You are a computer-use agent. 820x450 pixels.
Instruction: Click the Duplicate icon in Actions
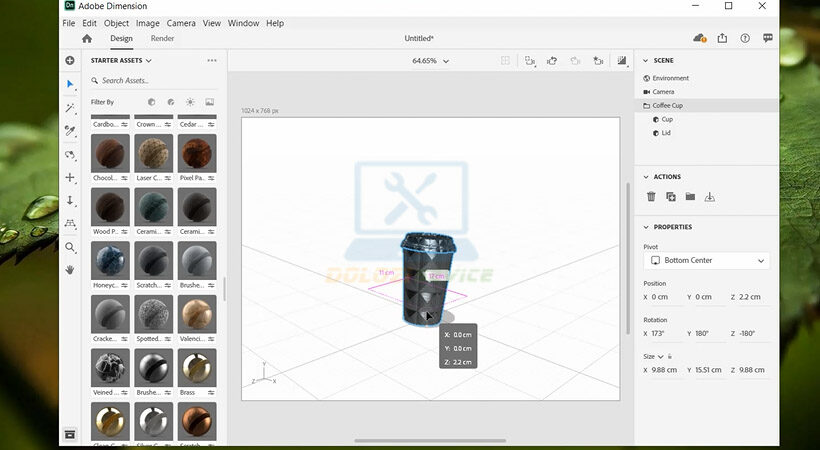pos(671,197)
